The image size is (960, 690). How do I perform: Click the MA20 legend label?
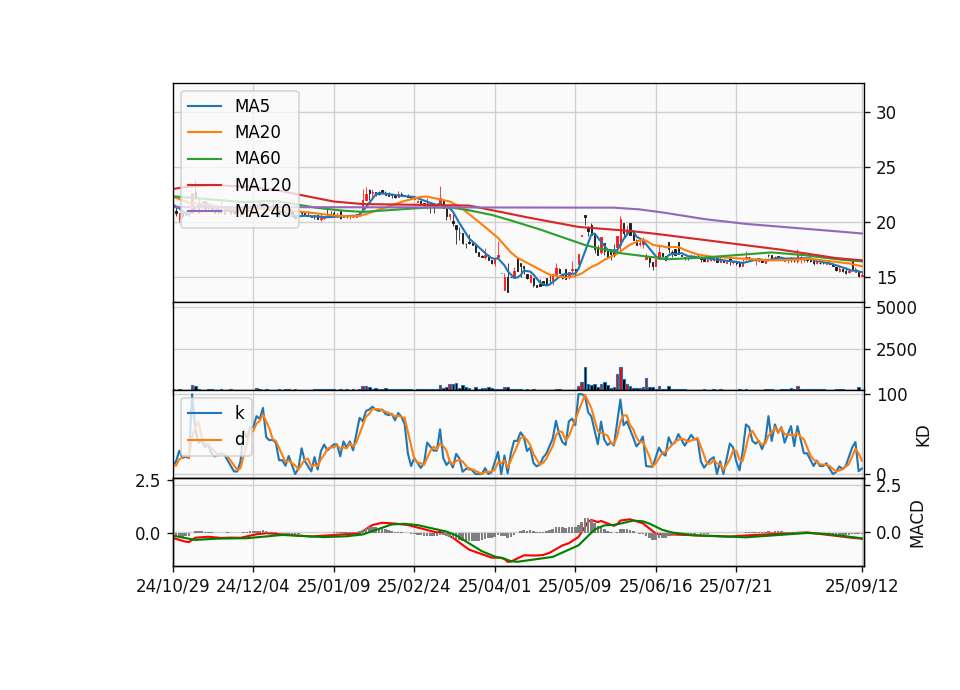(258, 132)
